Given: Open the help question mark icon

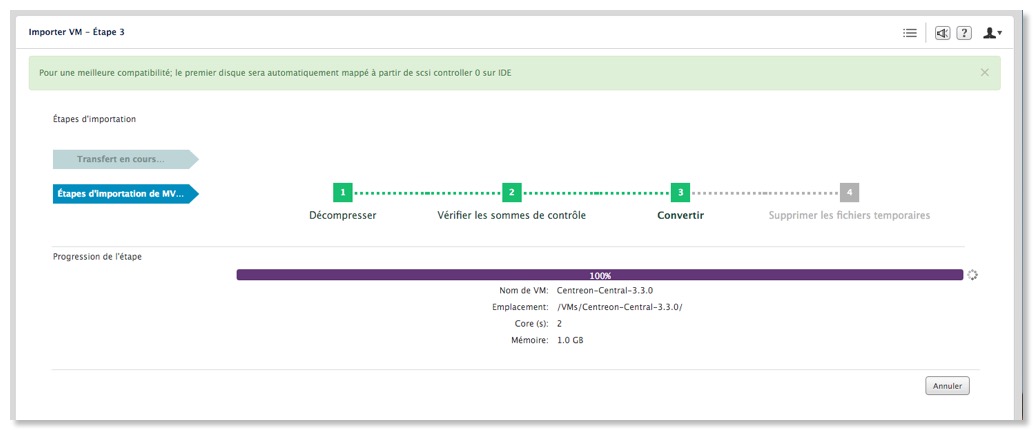Looking at the screenshot, I should click(x=964, y=33).
